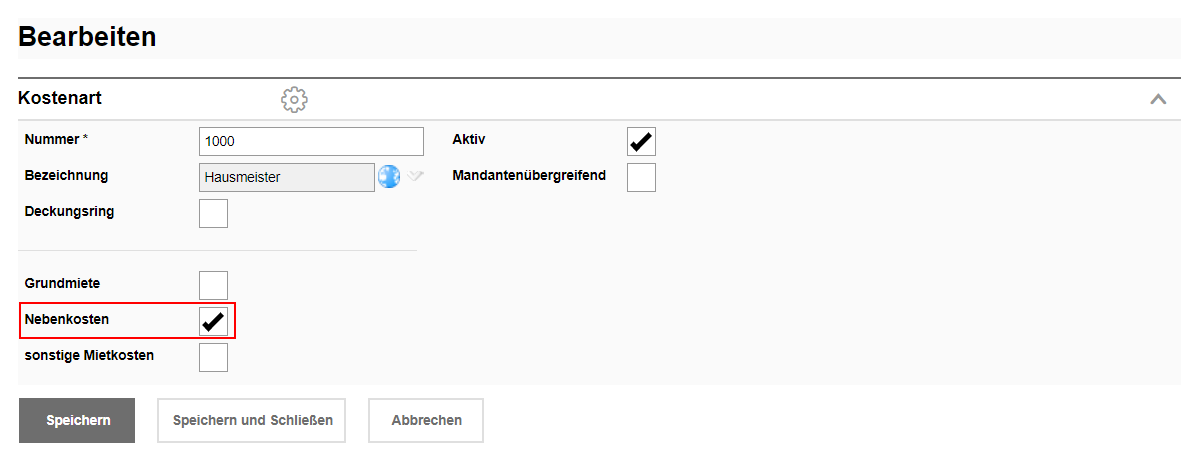
Task: Tick the Deckungsring checkbox
Action: pyautogui.click(x=213, y=213)
